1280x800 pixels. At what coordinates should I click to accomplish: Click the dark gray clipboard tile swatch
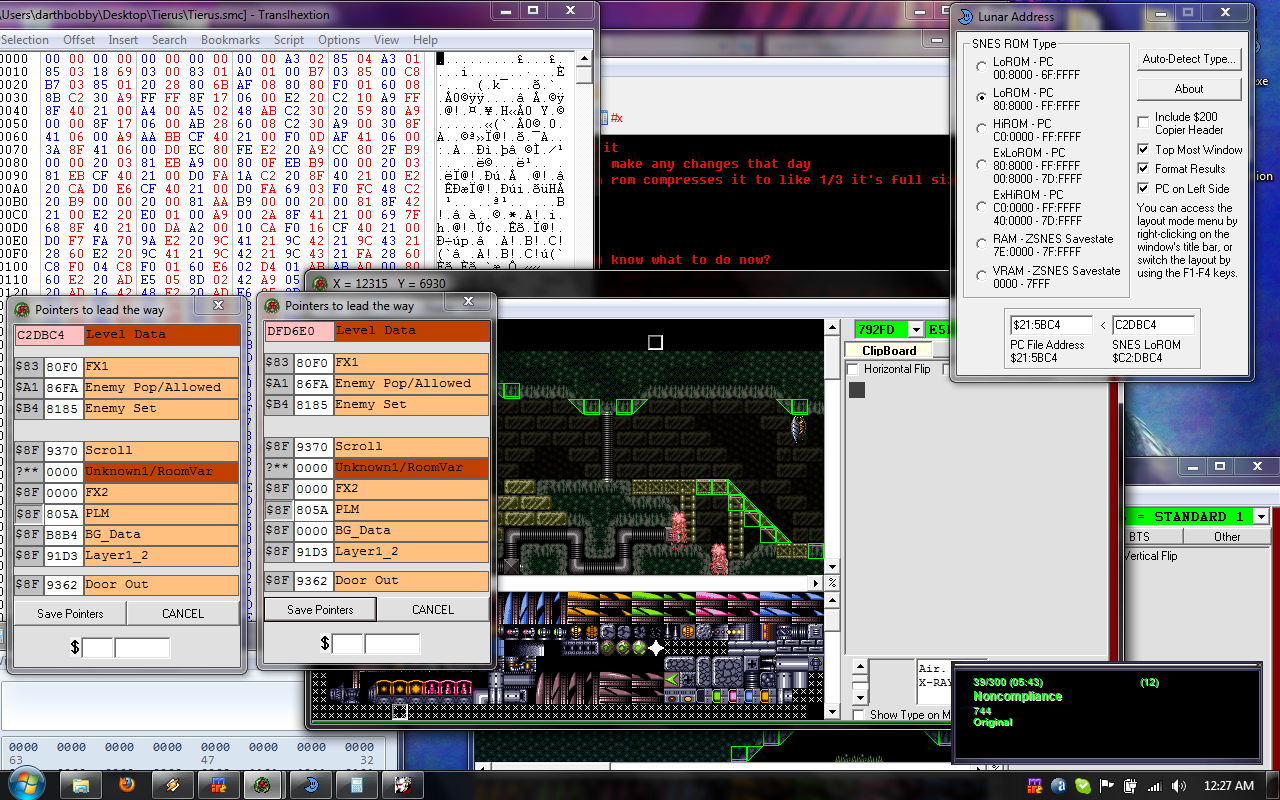tap(857, 390)
